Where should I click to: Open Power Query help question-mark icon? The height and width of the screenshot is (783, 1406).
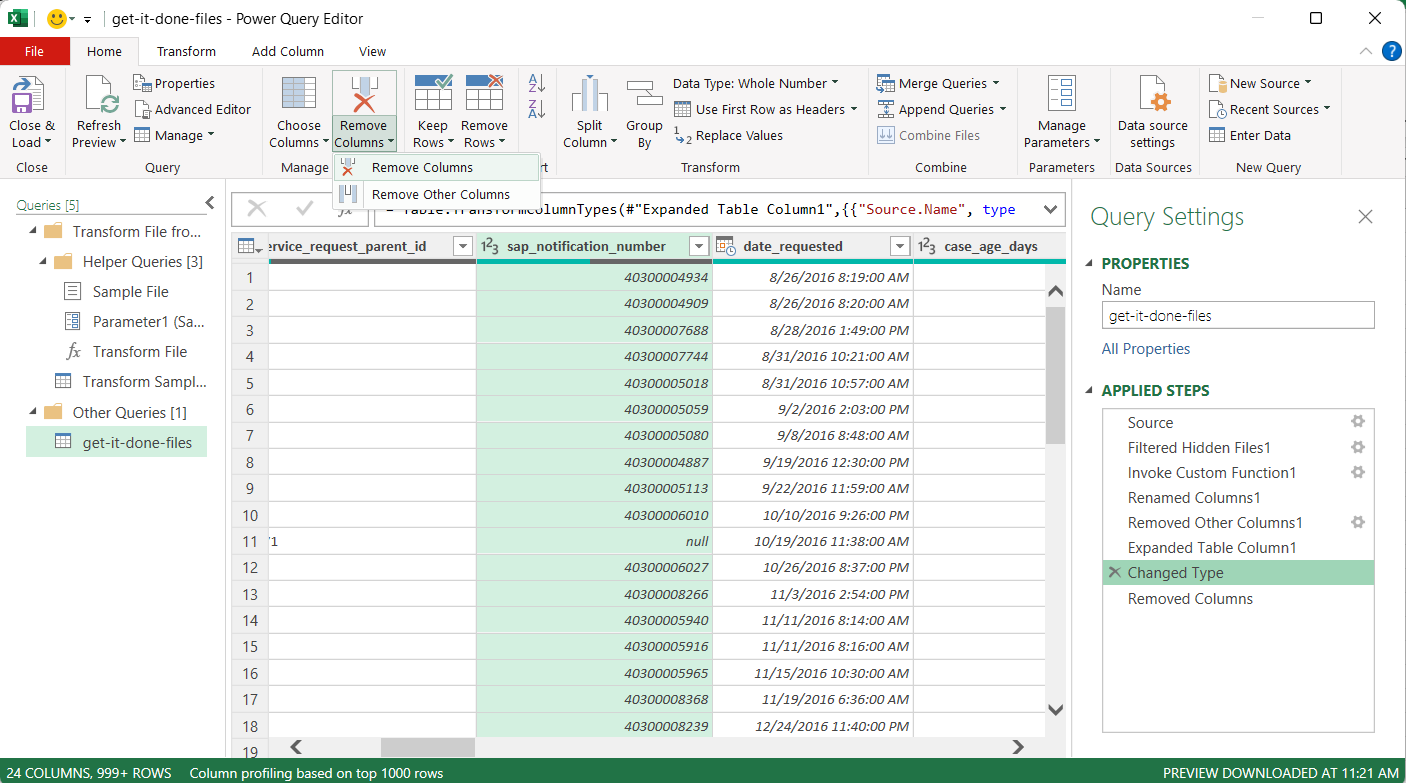(1391, 51)
